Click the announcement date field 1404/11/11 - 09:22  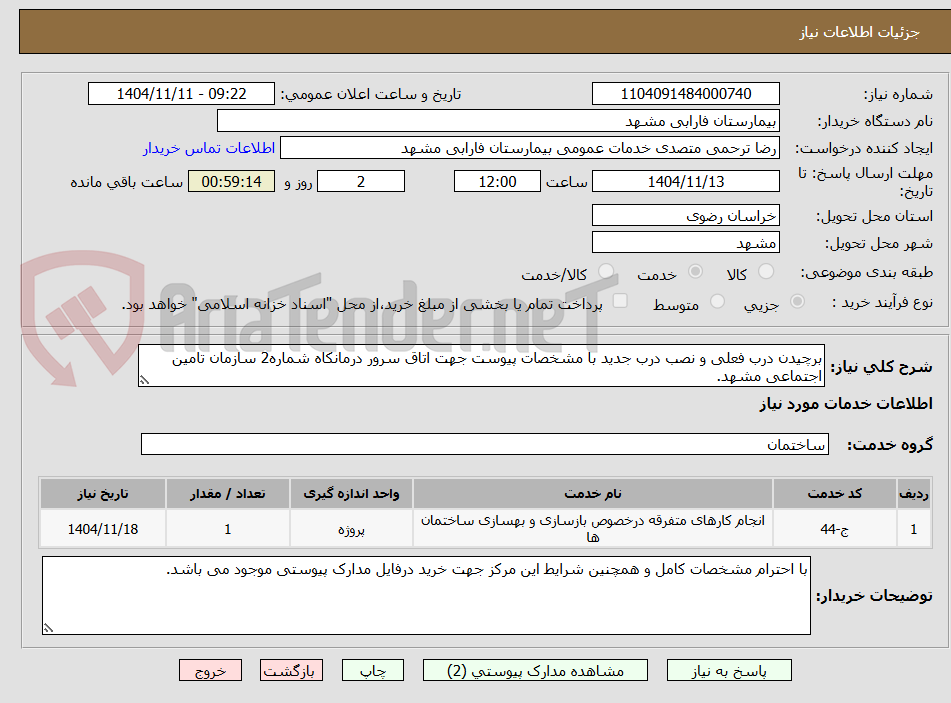(181, 94)
